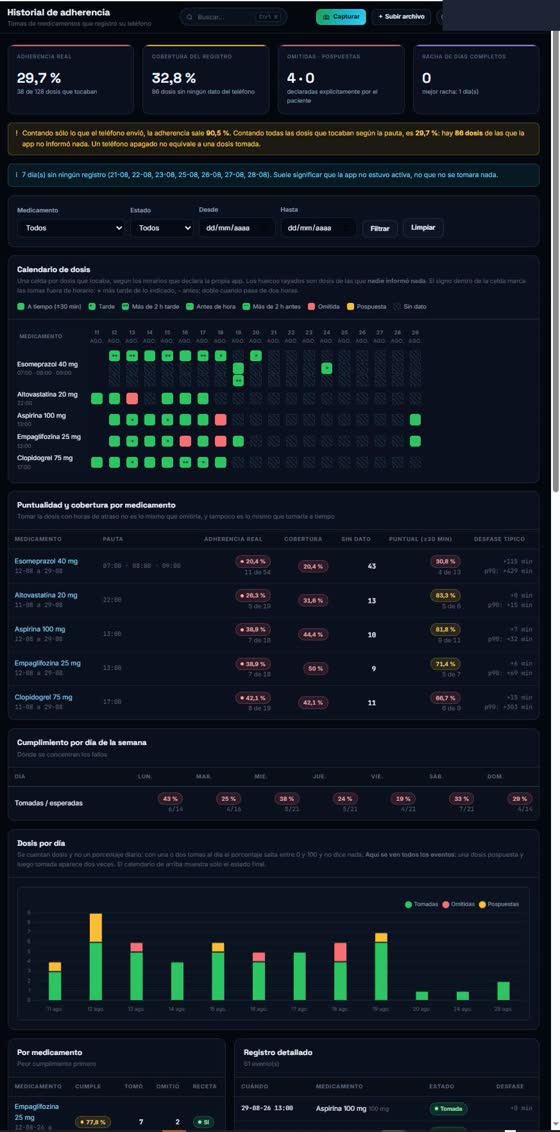Click the red Atorvastatina omitted cell on 13 ago.
Screen dimensions: 560x1132
point(132,399)
